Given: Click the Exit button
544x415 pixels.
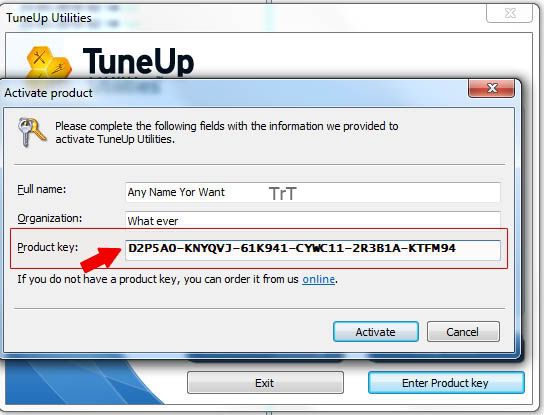Looking at the screenshot, I should (265, 383).
